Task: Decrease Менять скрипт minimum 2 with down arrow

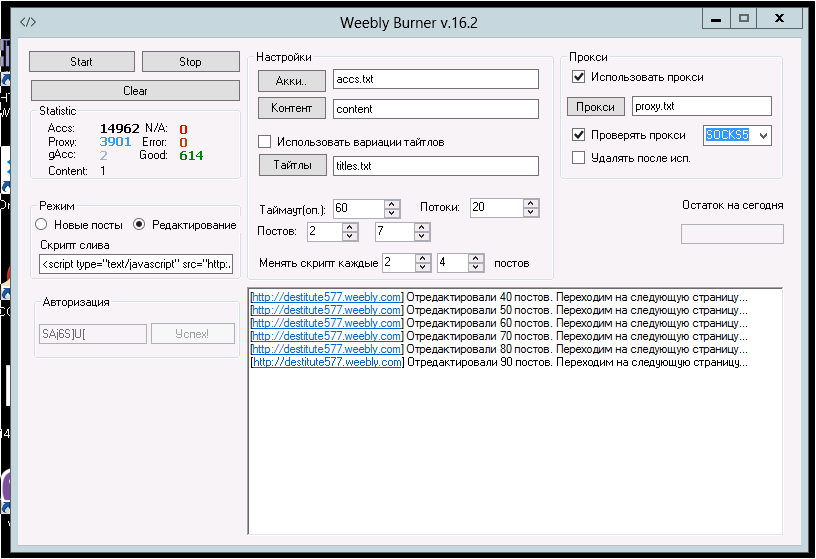Action: coord(423,266)
